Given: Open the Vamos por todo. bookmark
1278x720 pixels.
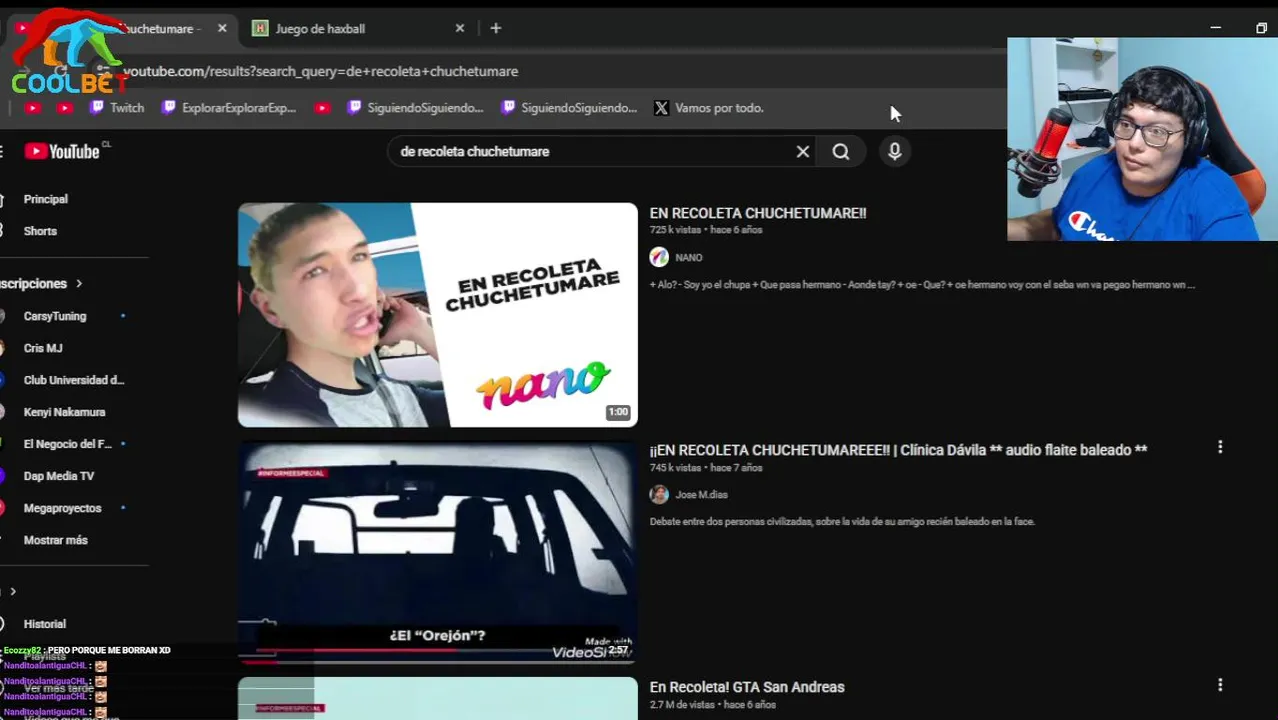Looking at the screenshot, I should coord(709,108).
